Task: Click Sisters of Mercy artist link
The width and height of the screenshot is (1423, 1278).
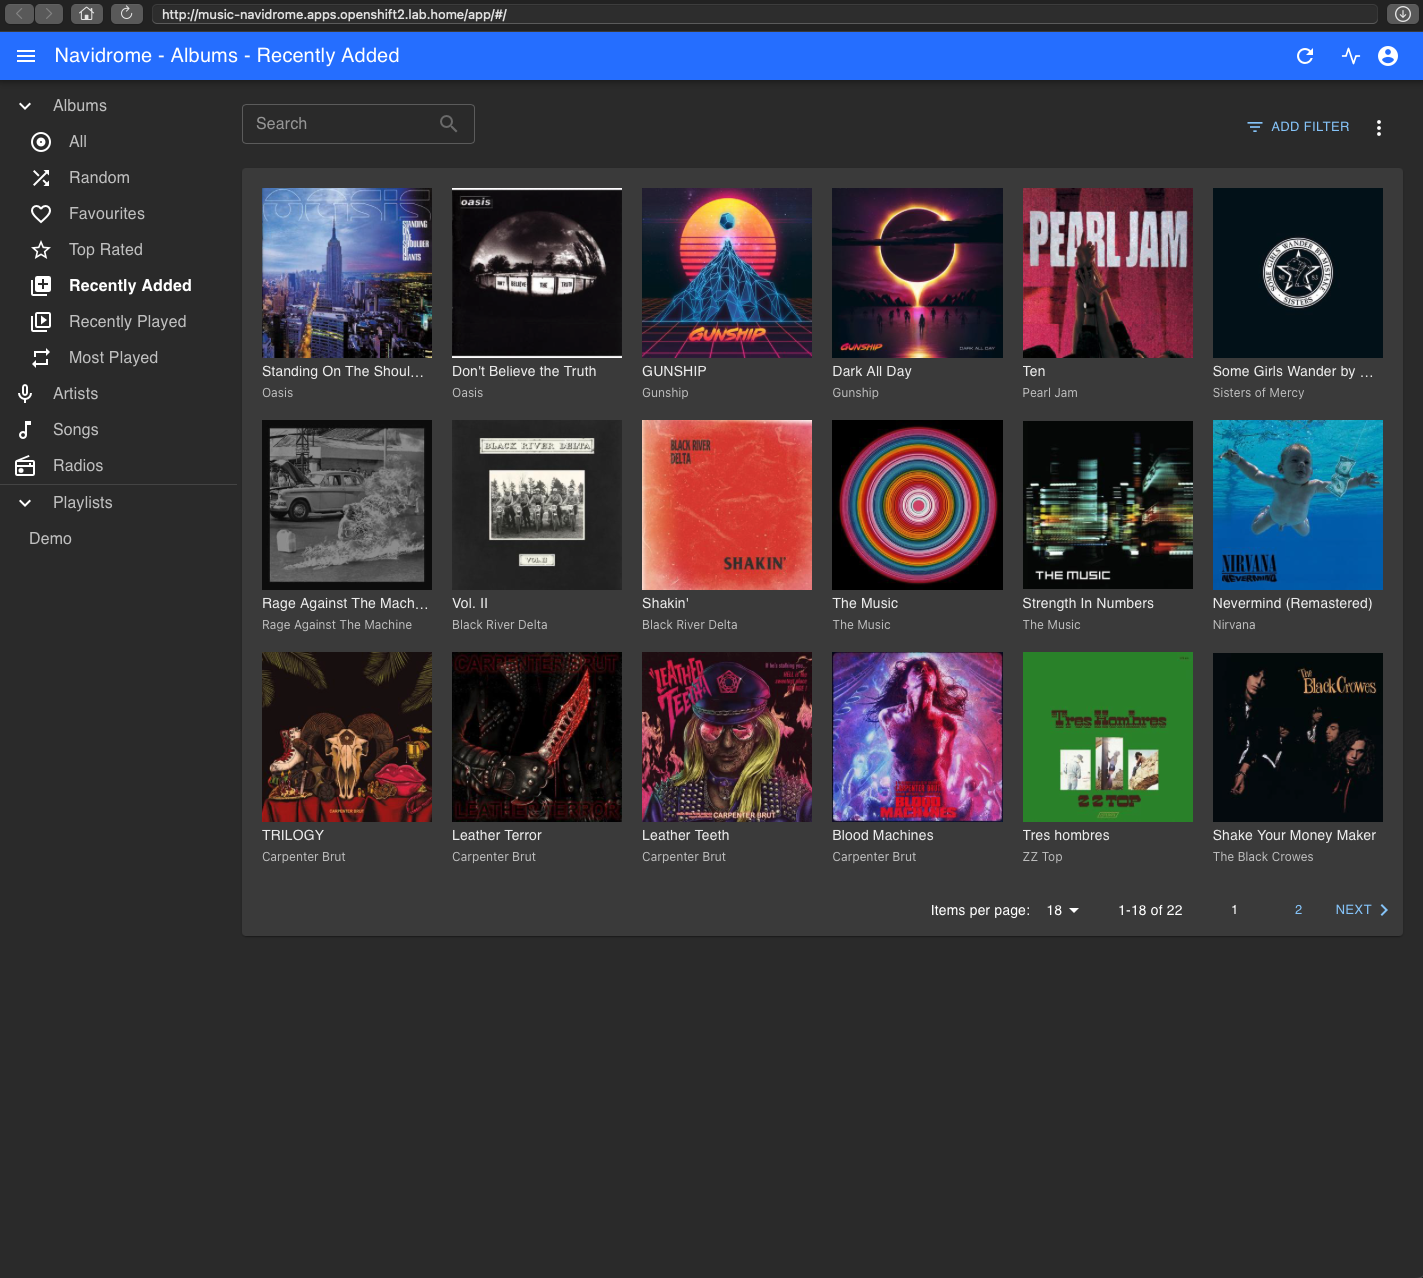Action: (x=1258, y=393)
